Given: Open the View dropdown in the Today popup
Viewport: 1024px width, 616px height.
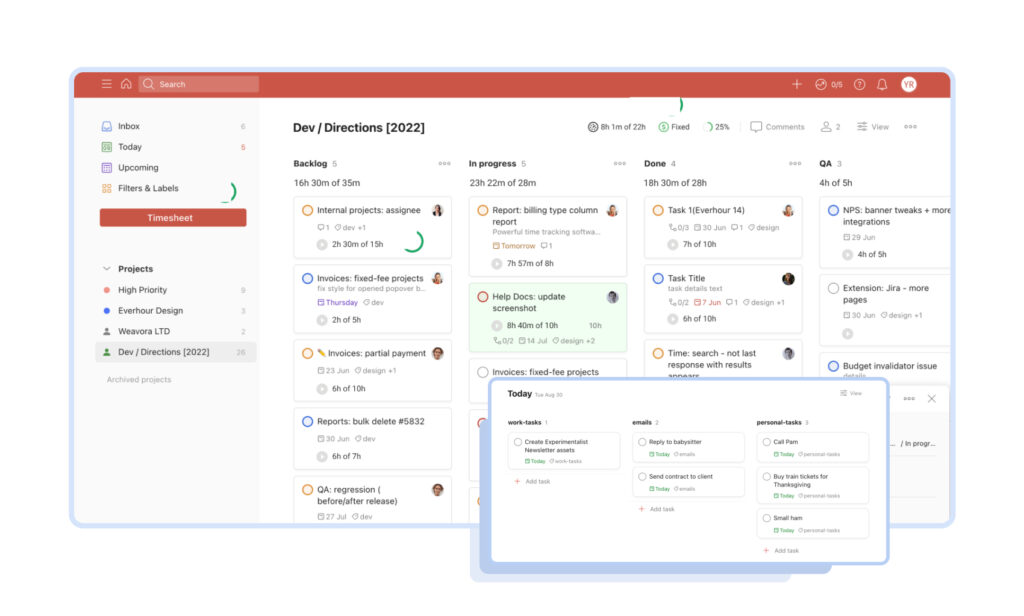Looking at the screenshot, I should pos(849,393).
